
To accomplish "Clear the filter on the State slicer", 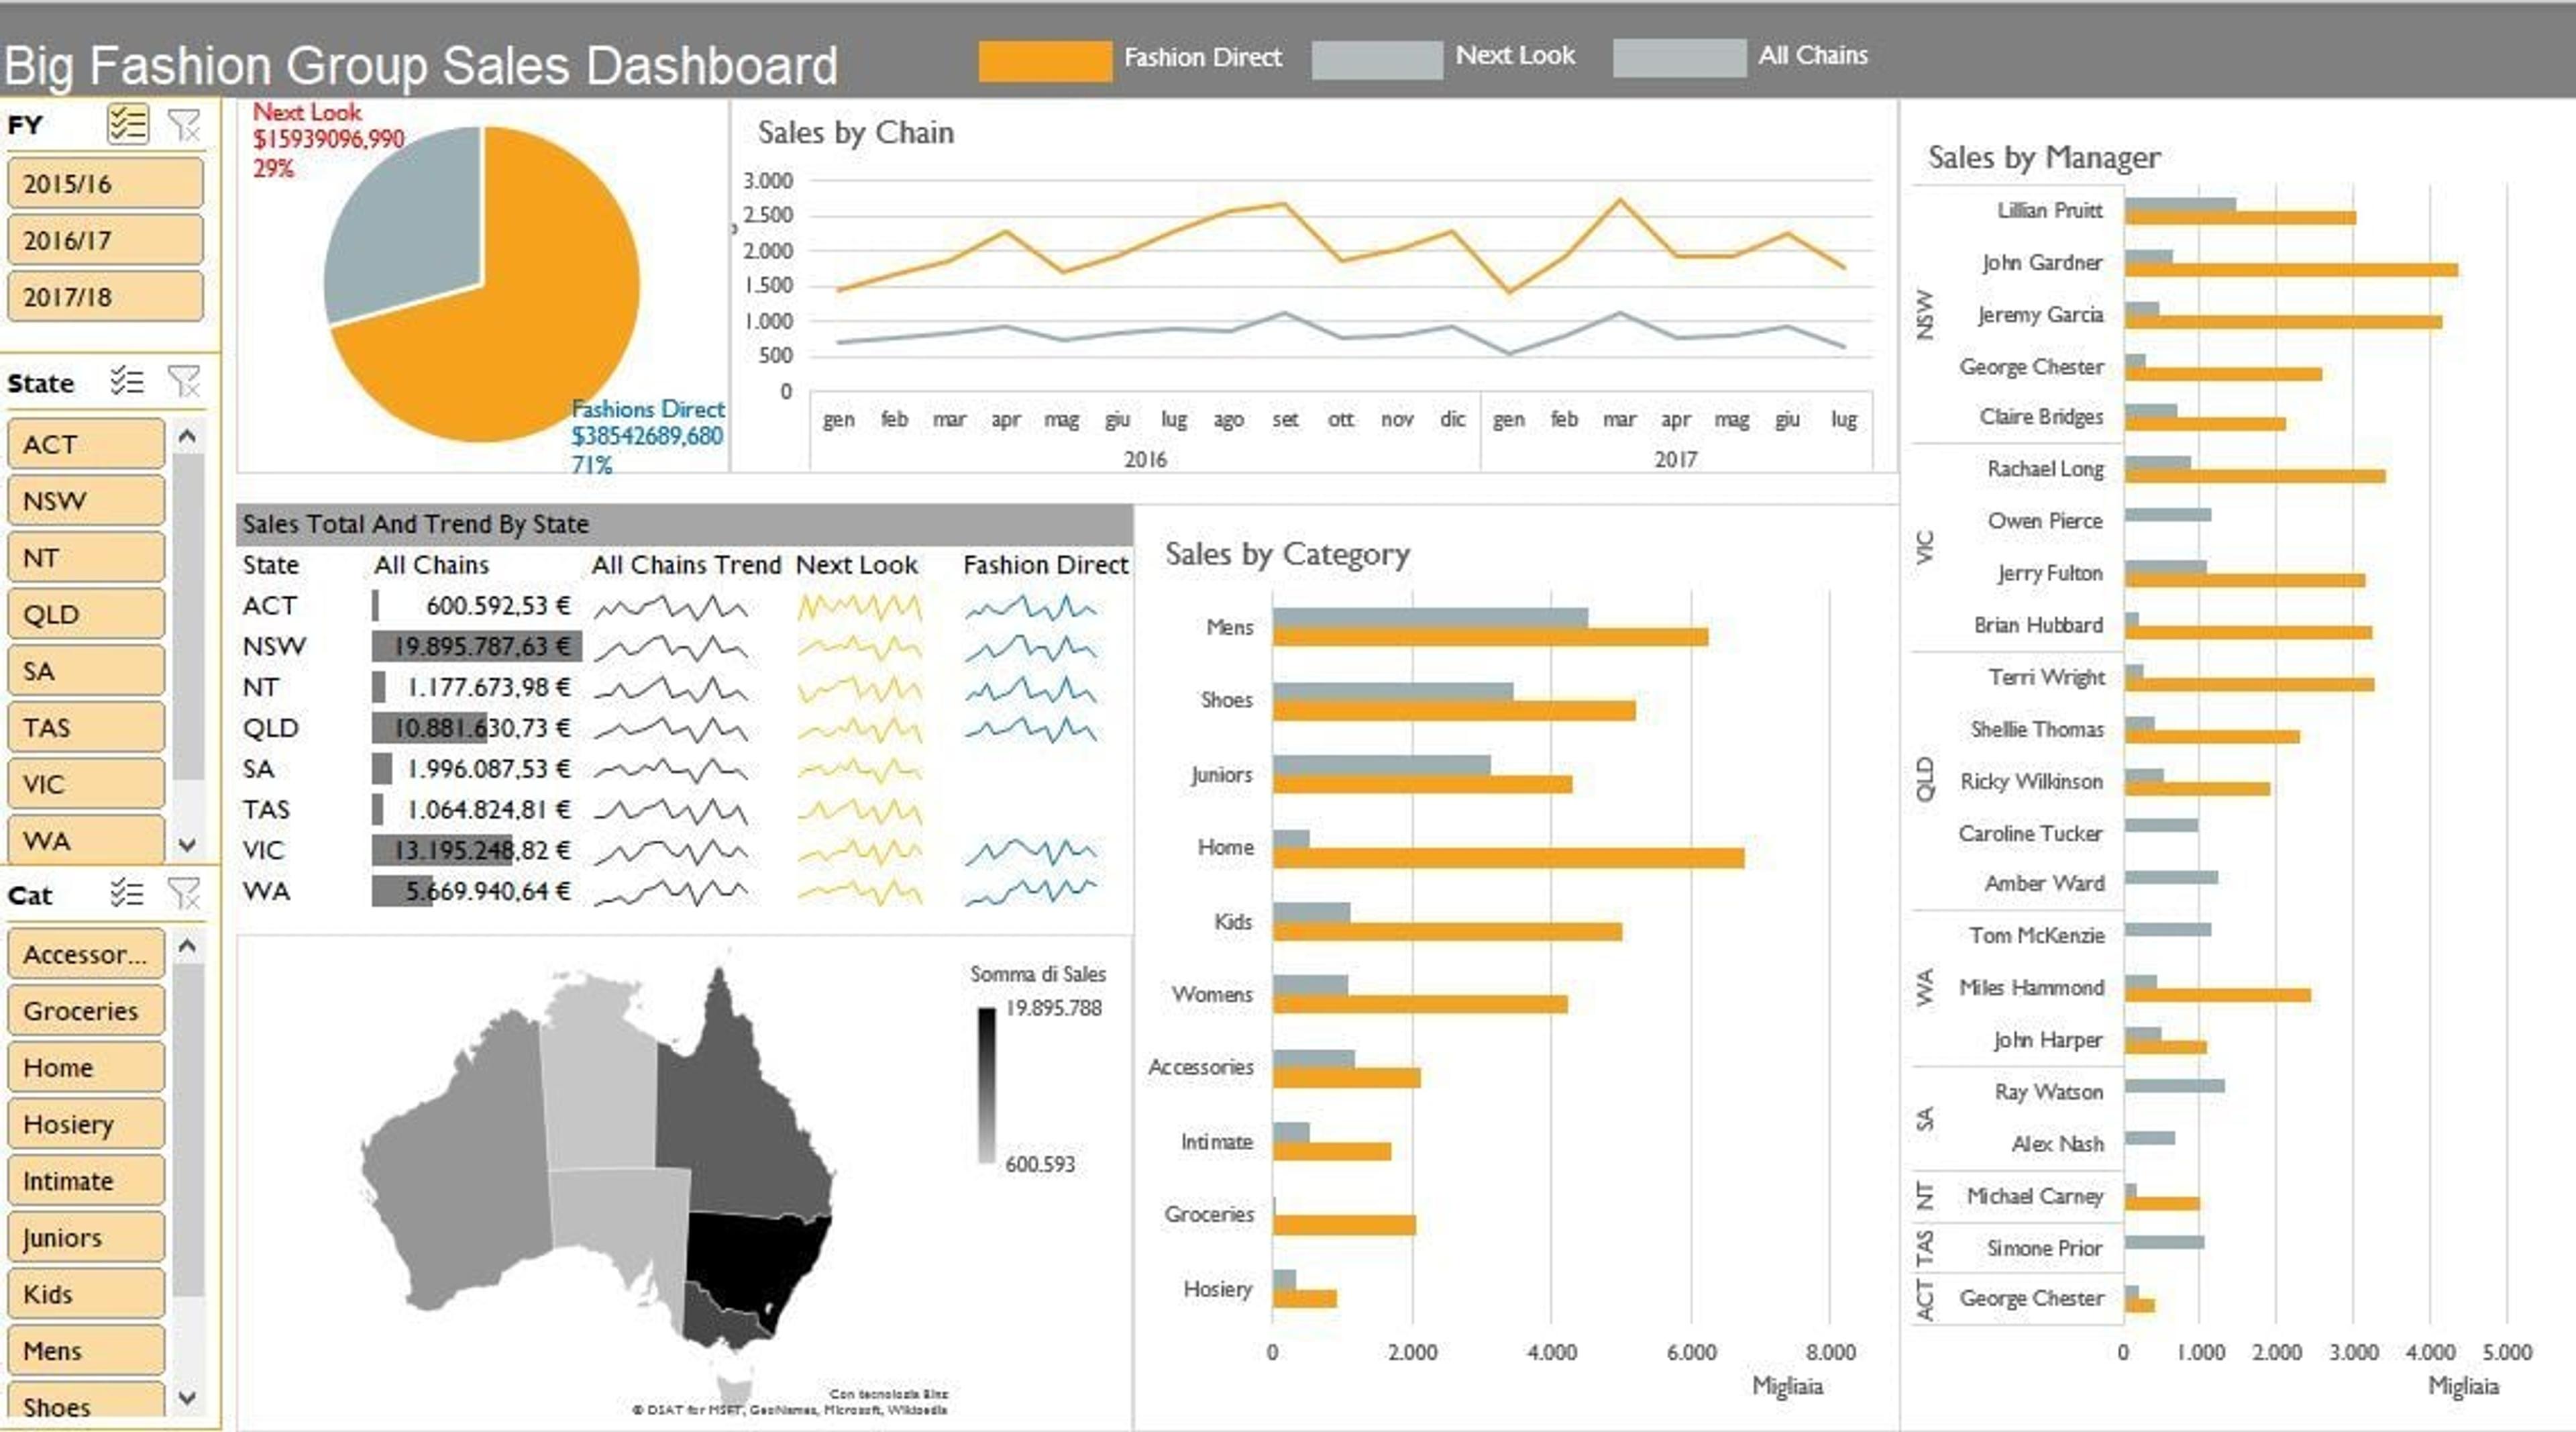I will [185, 382].
